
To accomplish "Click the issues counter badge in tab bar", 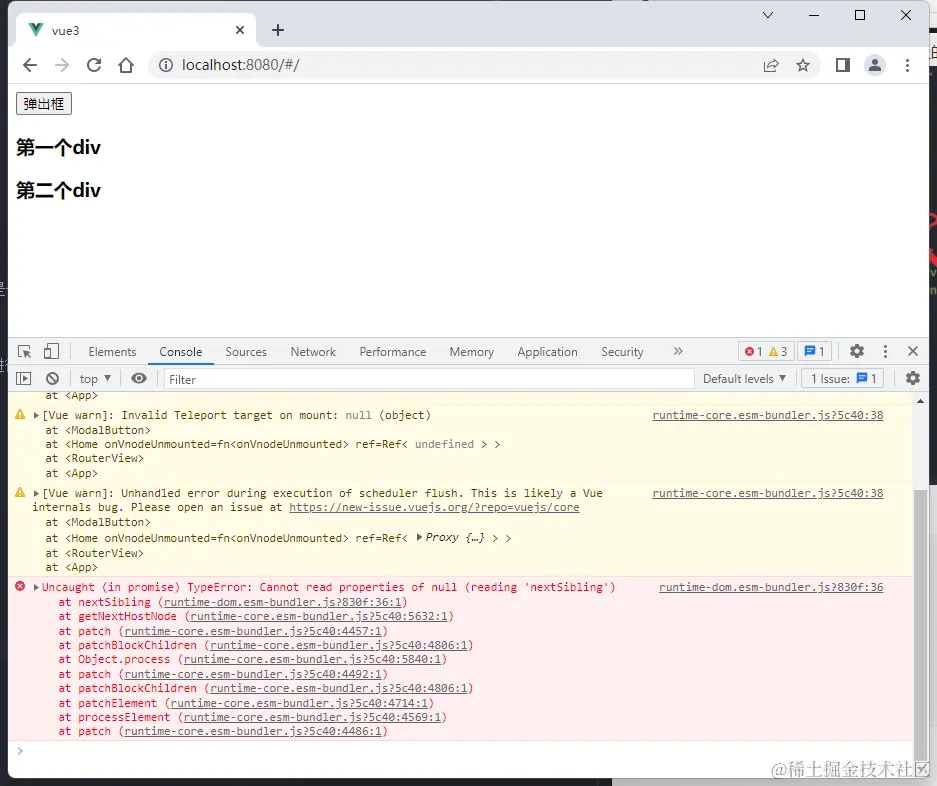I will [x=814, y=351].
